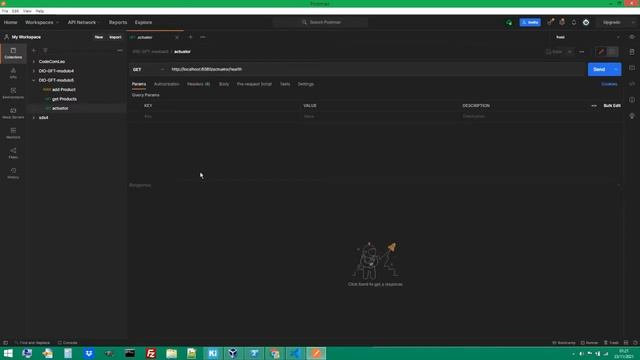Screen dimensions: 640x360
Task: Open the Monitors sidebar panel
Action: click(13, 133)
